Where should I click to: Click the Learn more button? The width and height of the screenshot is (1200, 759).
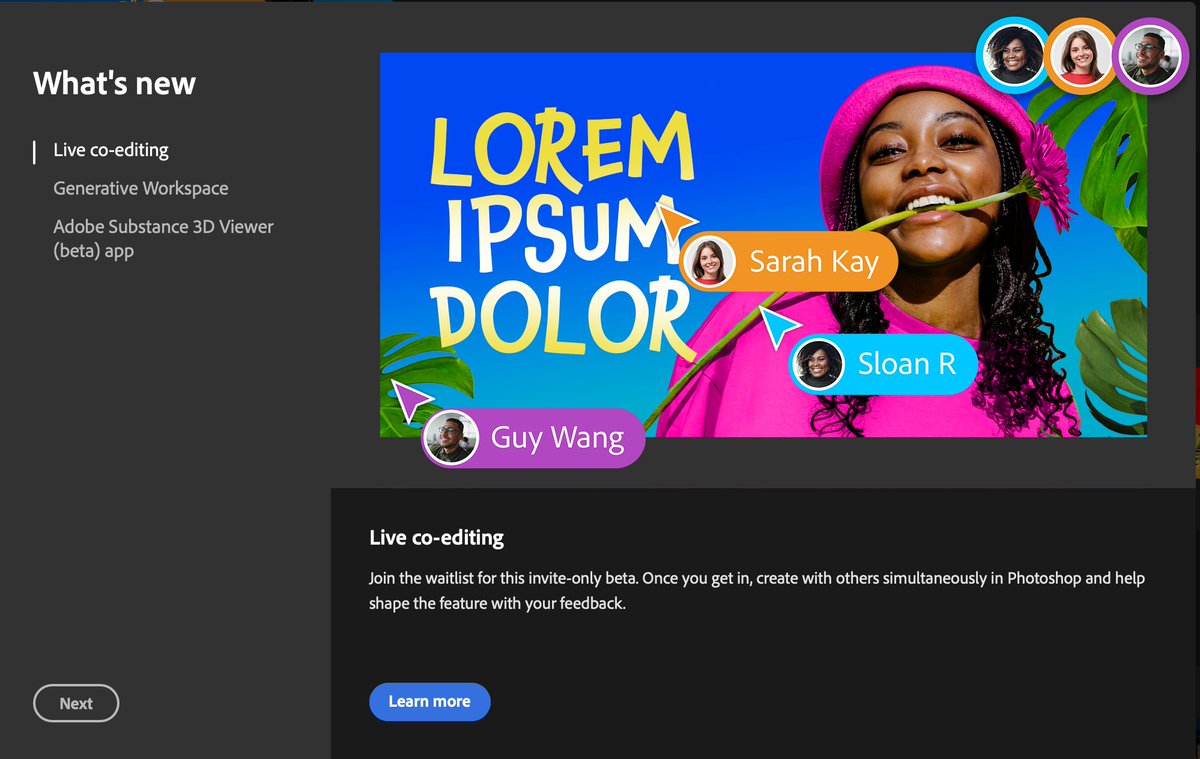[429, 701]
